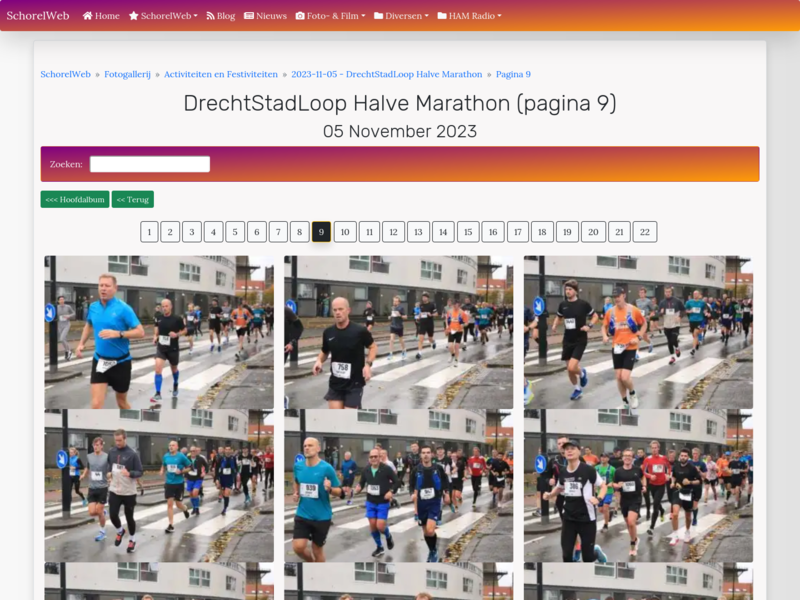Go to gallery page 6

[257, 232]
